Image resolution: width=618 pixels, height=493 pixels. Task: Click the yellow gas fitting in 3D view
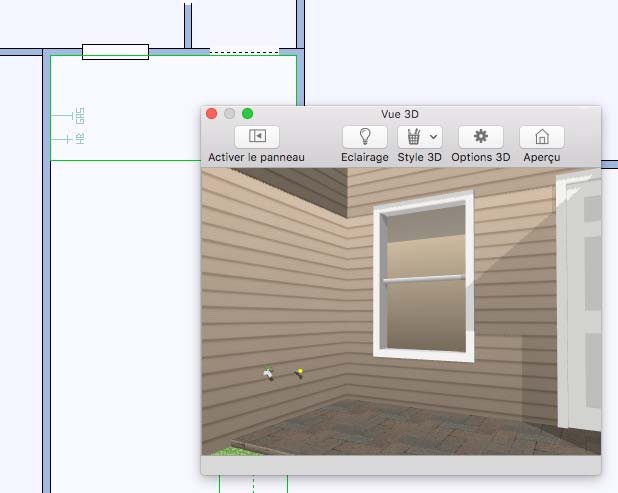(298, 373)
